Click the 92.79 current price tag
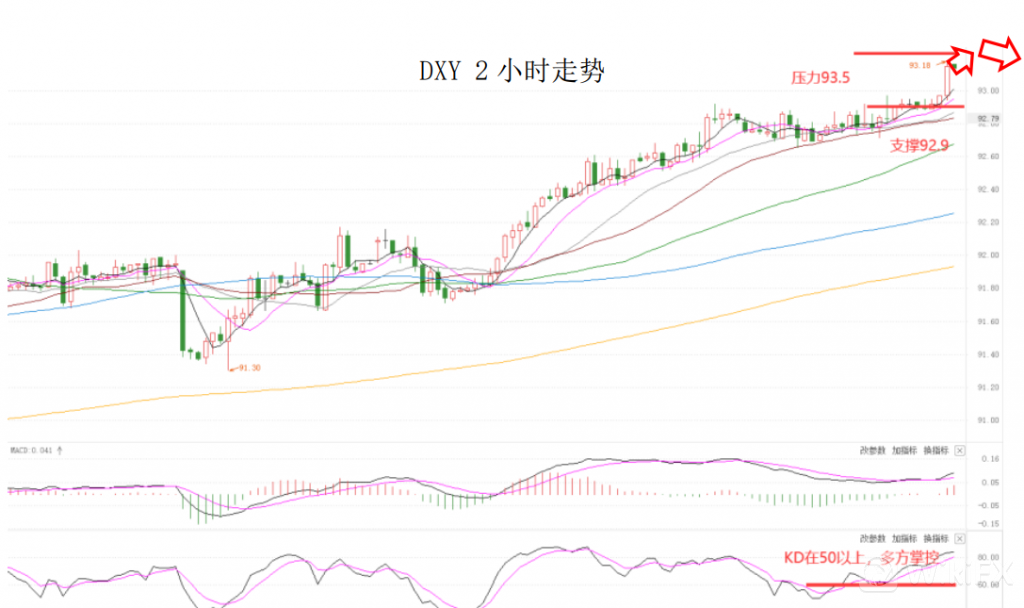 (986, 121)
